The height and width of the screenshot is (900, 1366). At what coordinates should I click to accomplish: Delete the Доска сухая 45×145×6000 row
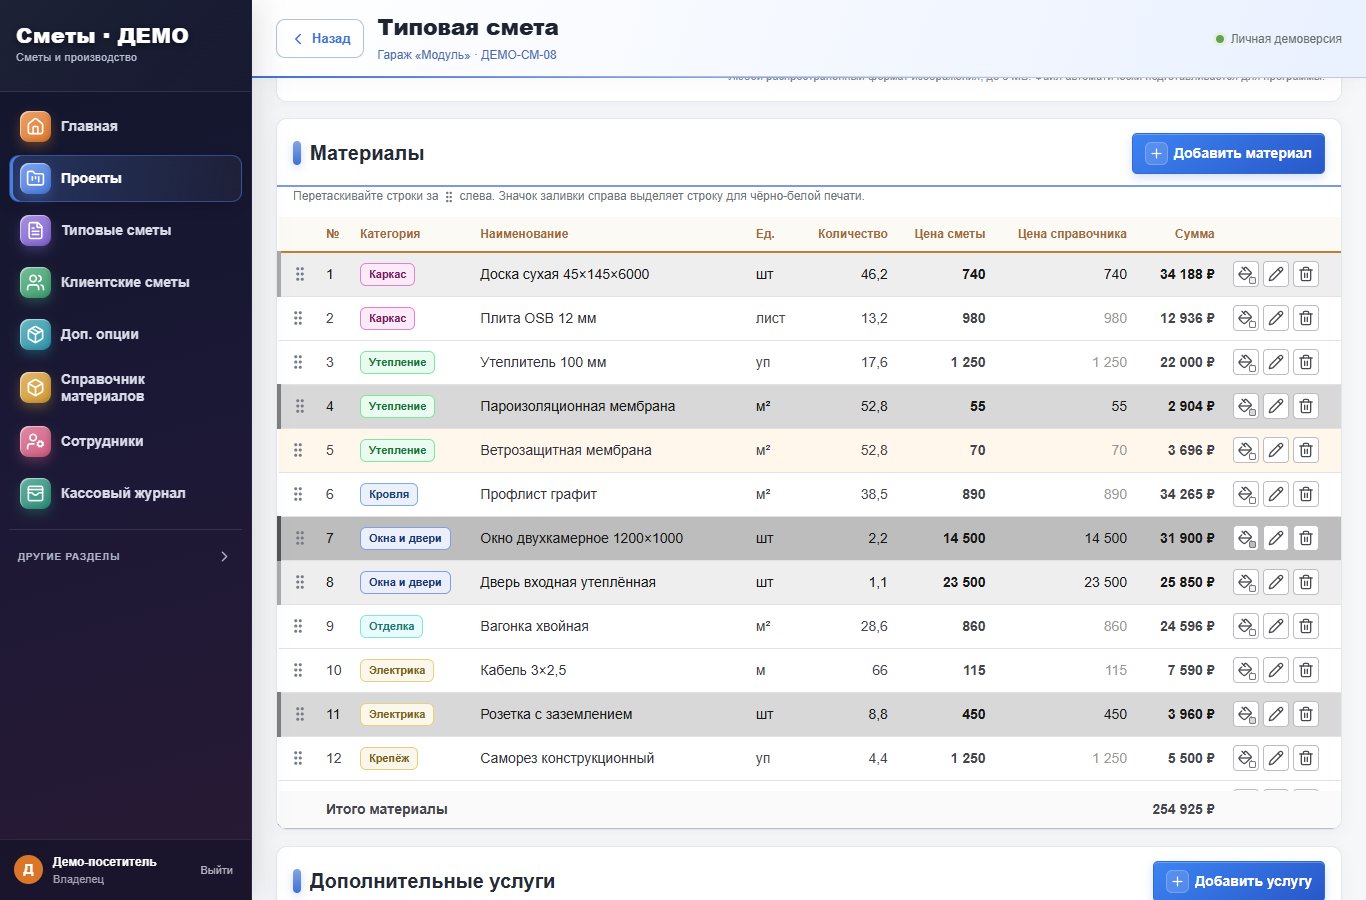pos(1306,274)
